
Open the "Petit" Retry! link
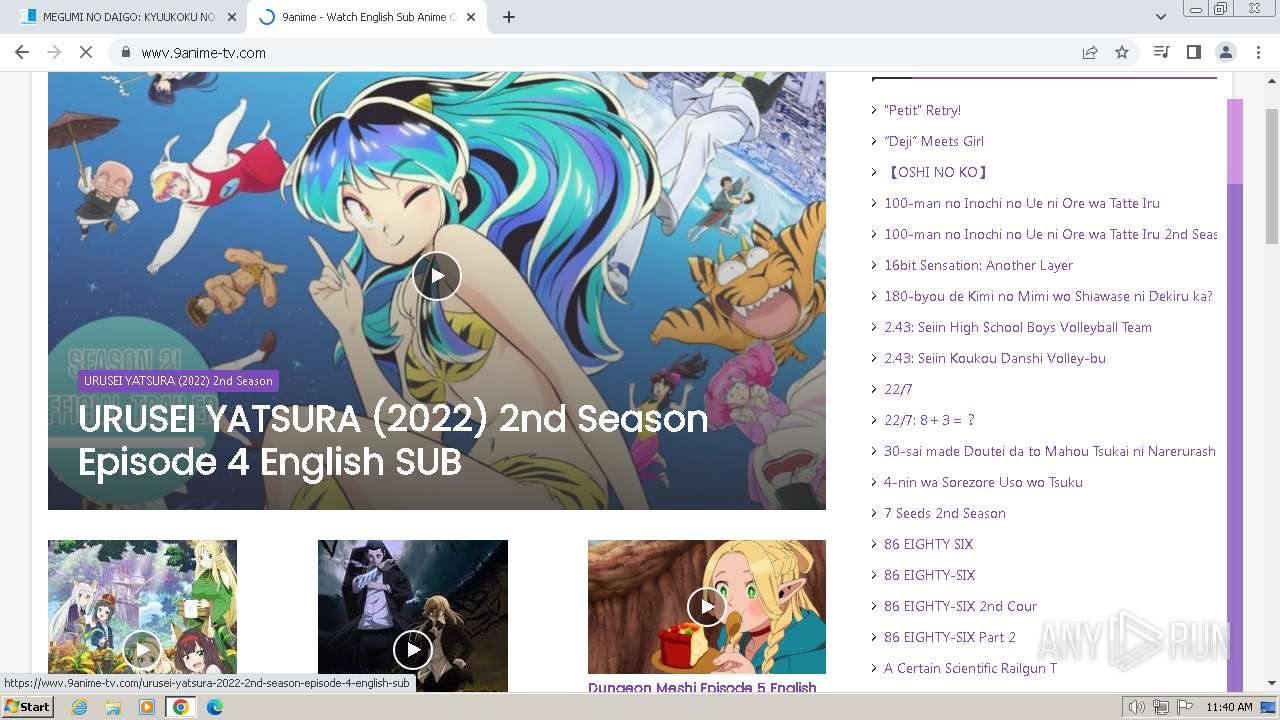point(922,110)
